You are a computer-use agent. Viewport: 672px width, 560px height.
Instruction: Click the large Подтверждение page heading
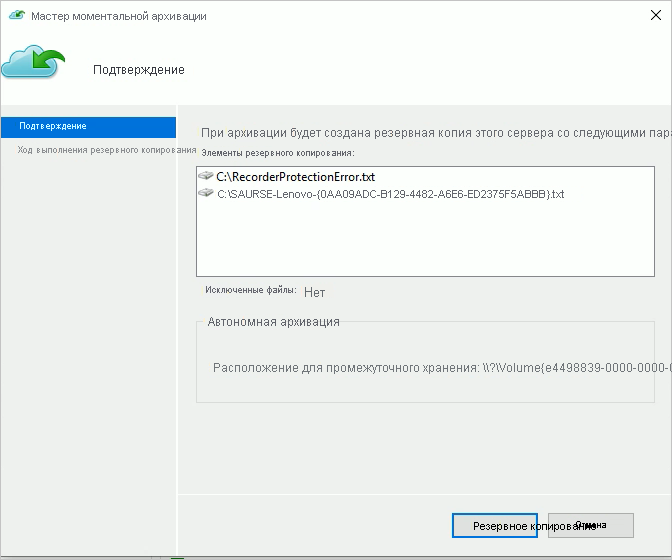click(139, 70)
